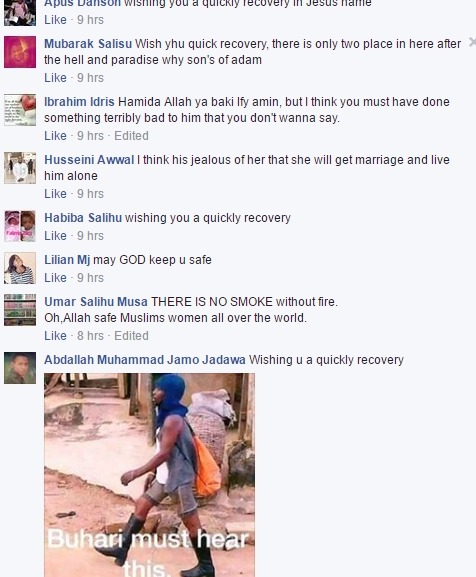Open Abdallah Muhammad Jamo Jadawa's avatar

point(20,368)
